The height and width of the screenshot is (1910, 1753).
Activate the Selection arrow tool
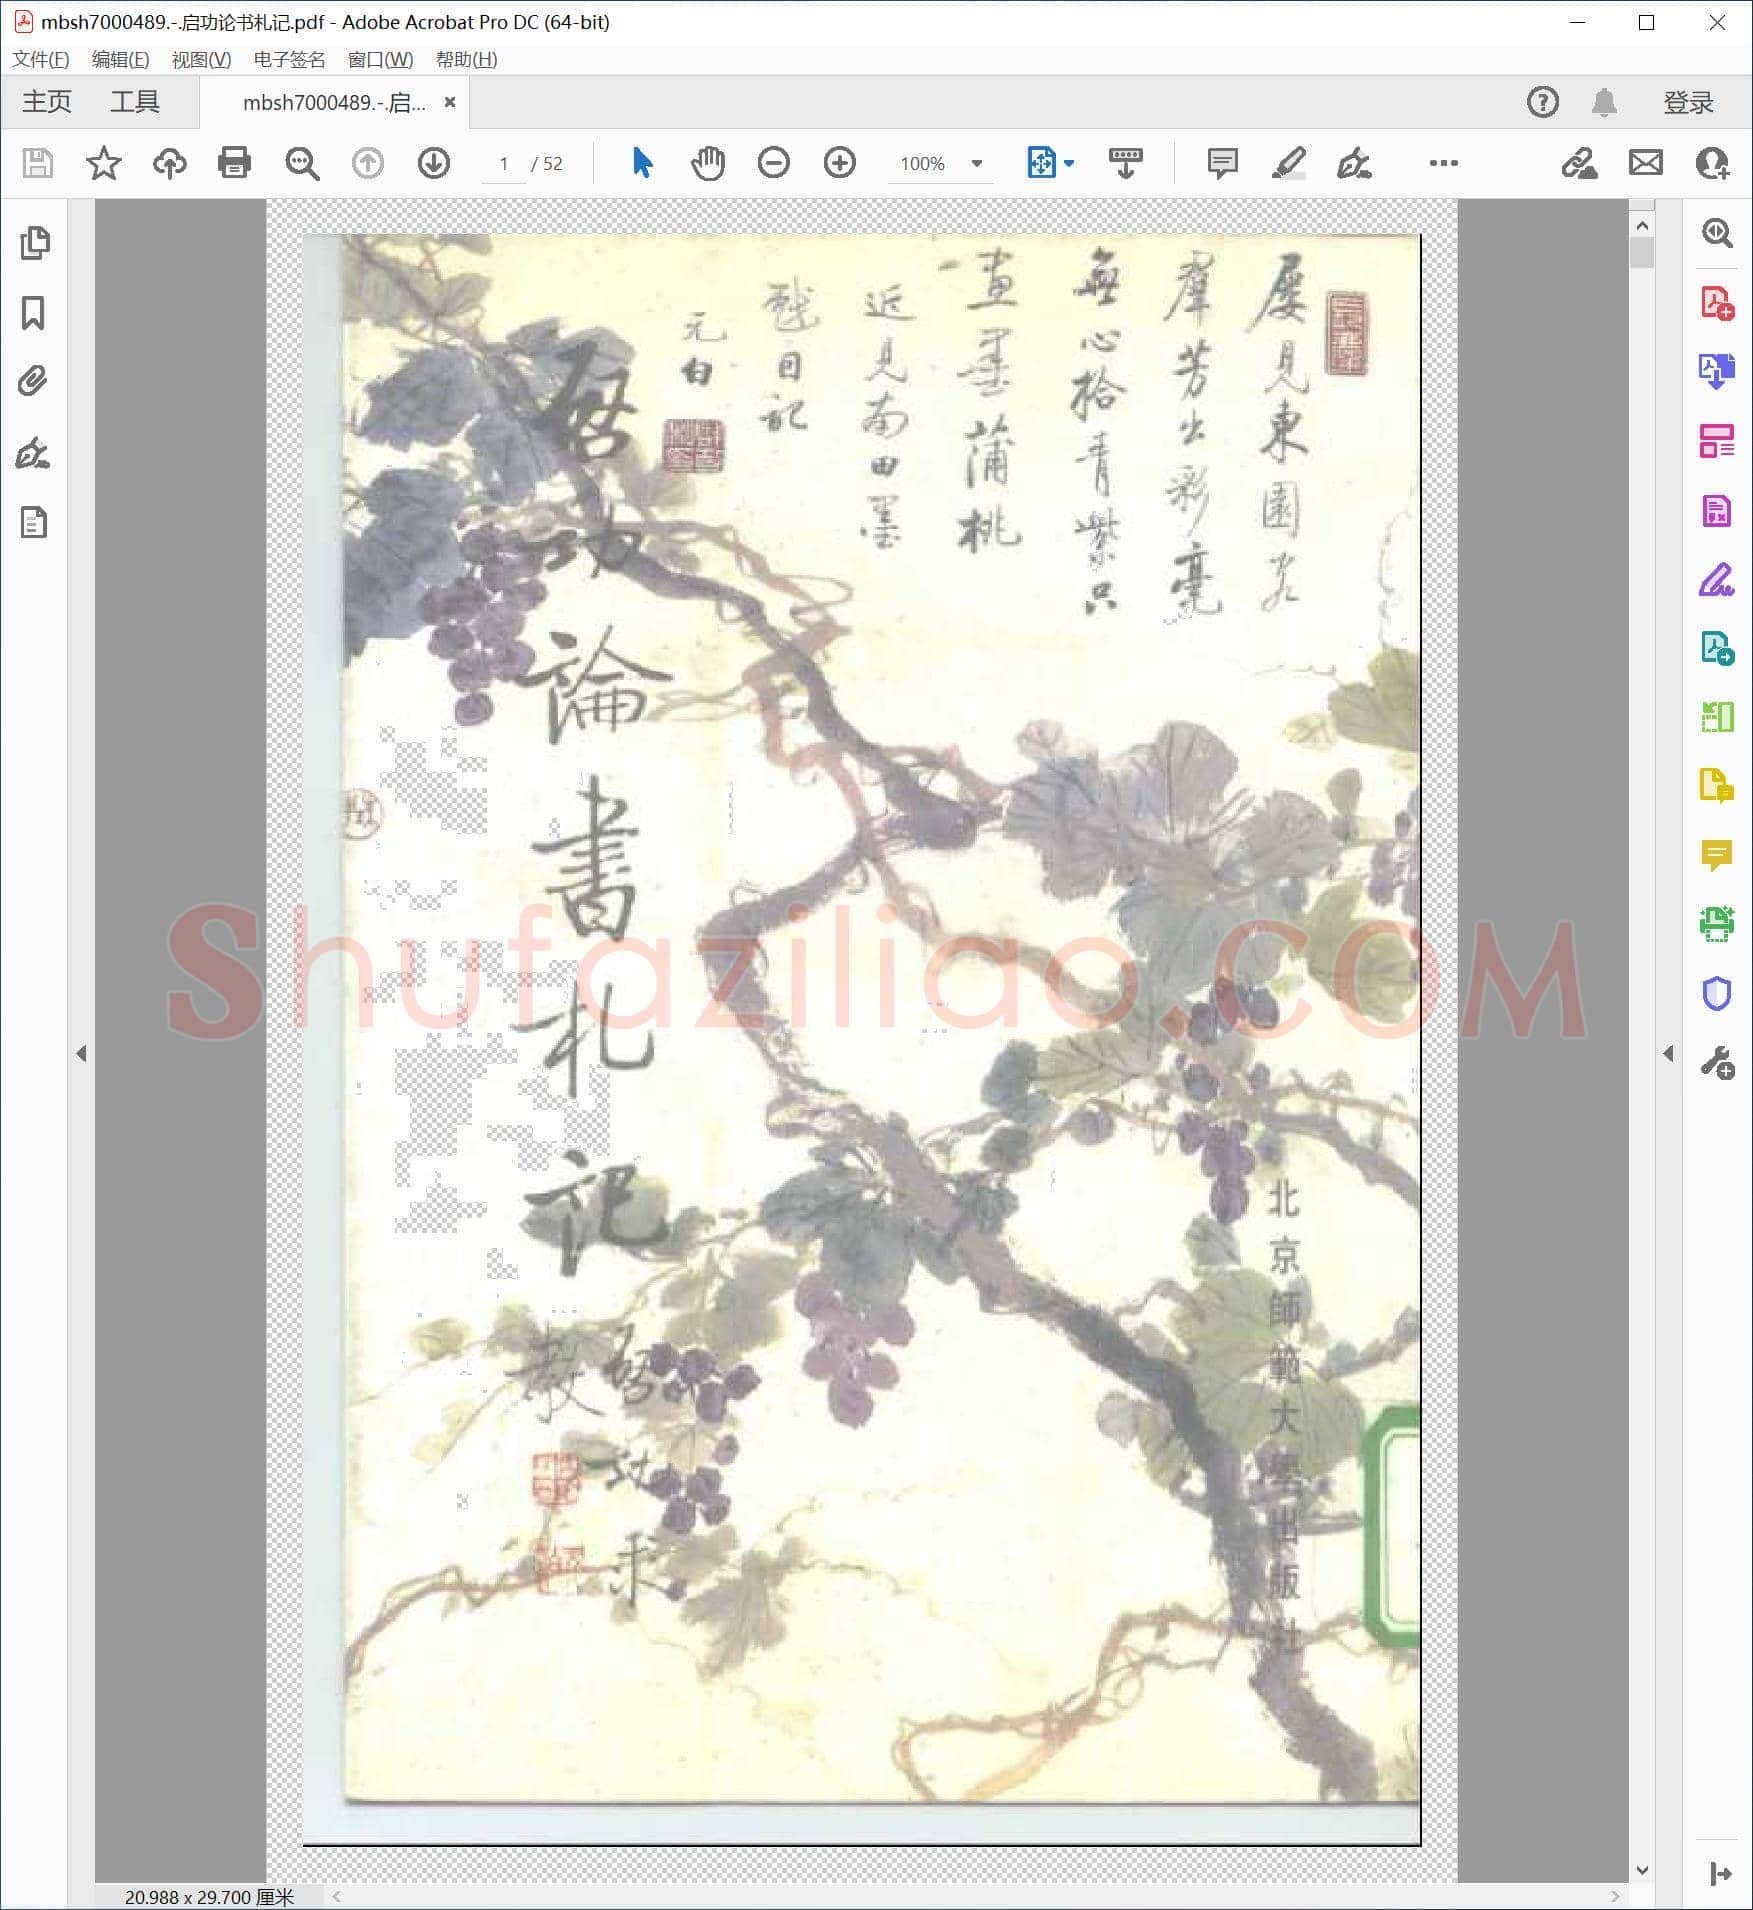(x=642, y=162)
